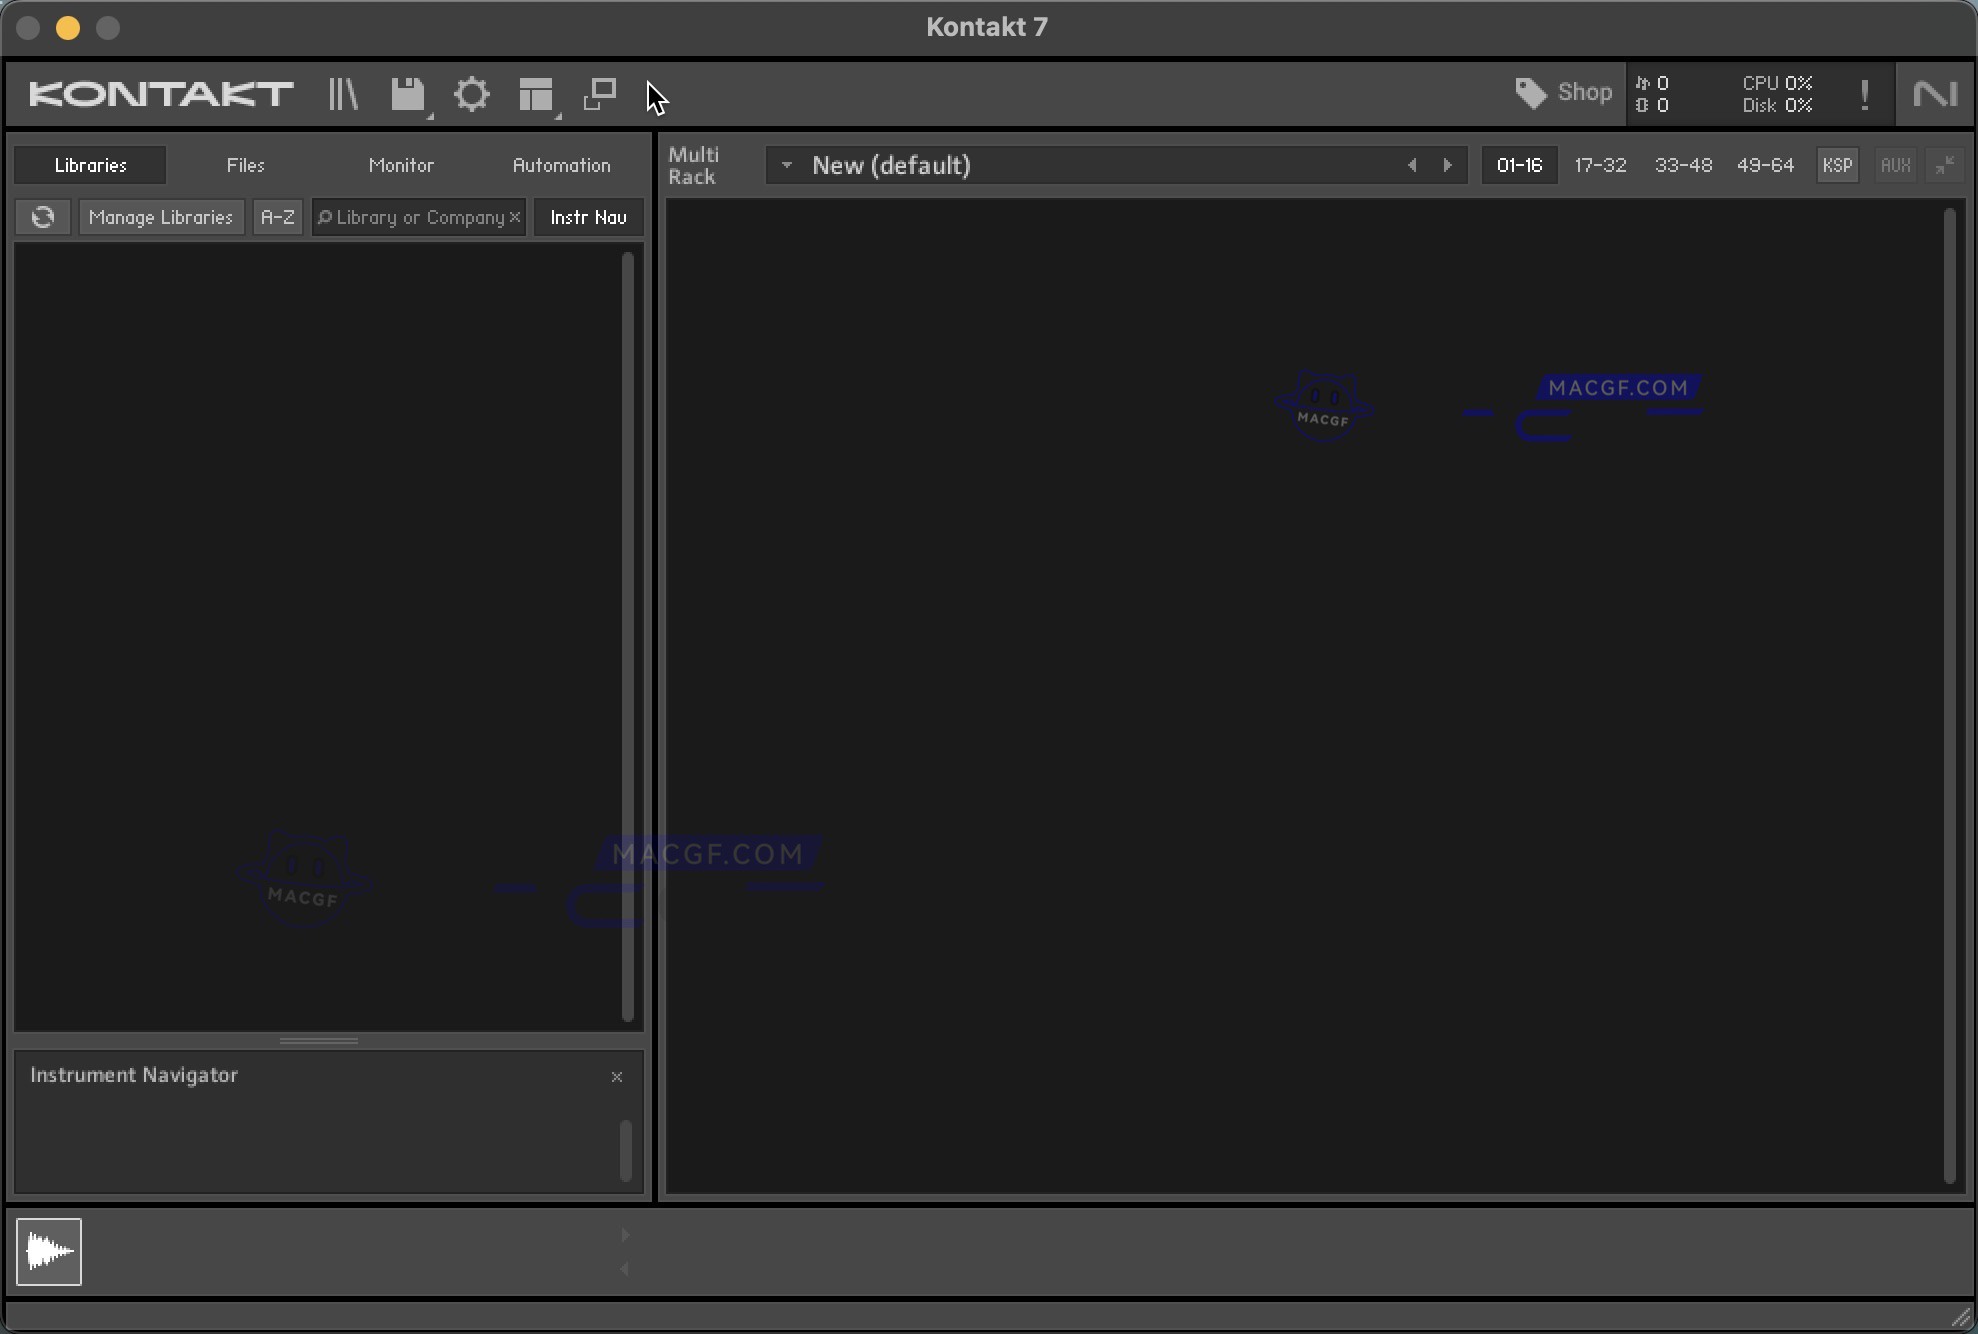Image resolution: width=1978 pixels, height=1334 pixels.
Task: Toggle the AUX channels display
Action: pyautogui.click(x=1895, y=164)
